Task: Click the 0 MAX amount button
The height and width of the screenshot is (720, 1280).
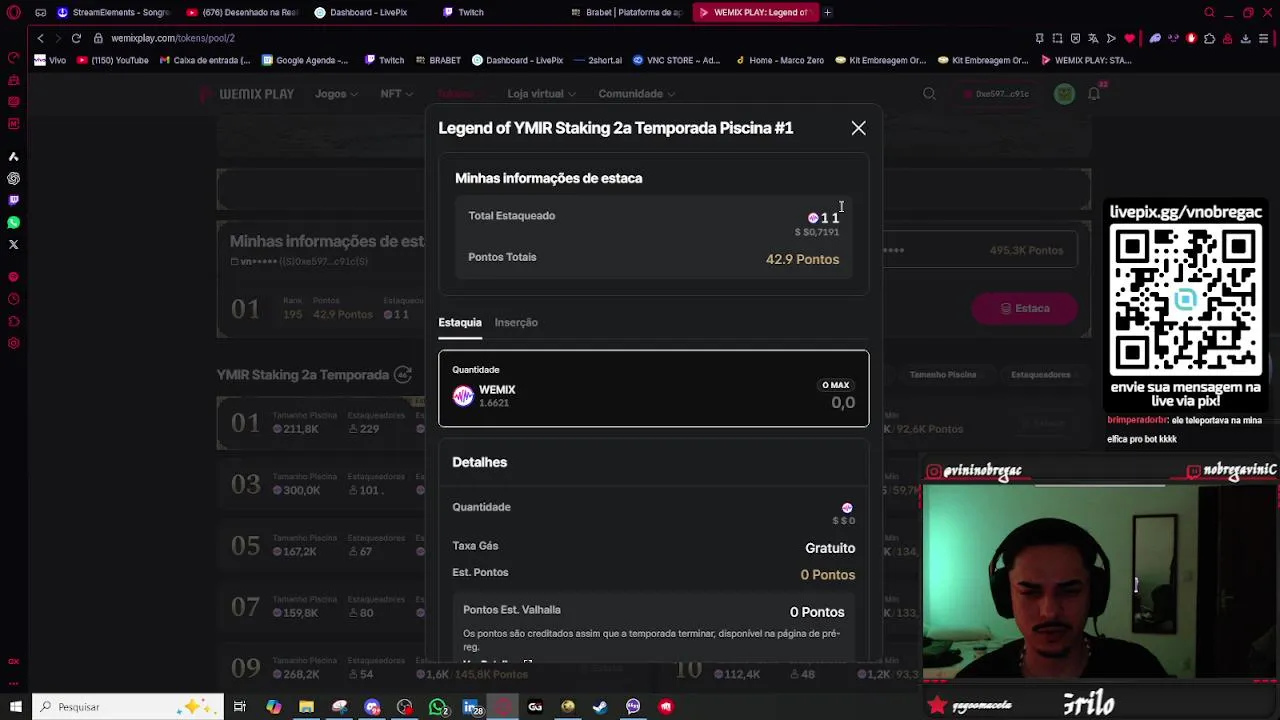Action: coord(835,385)
